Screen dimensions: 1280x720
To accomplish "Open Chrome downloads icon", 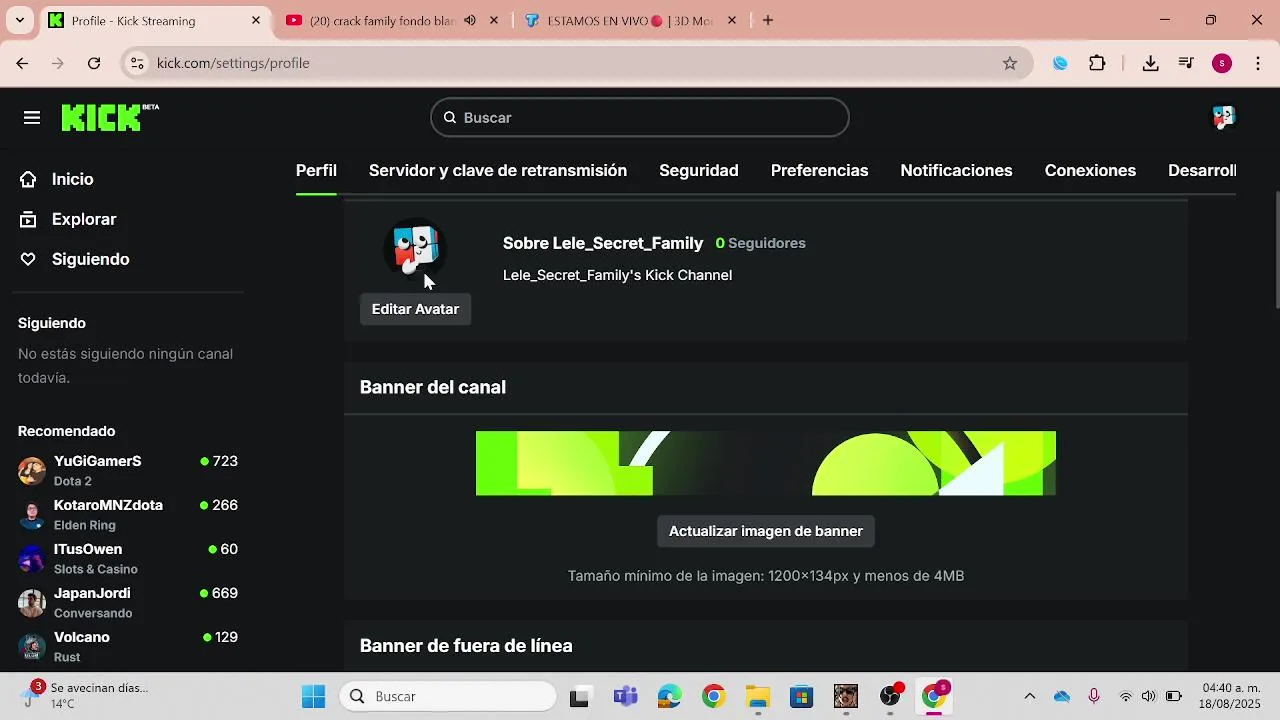I will [1151, 63].
